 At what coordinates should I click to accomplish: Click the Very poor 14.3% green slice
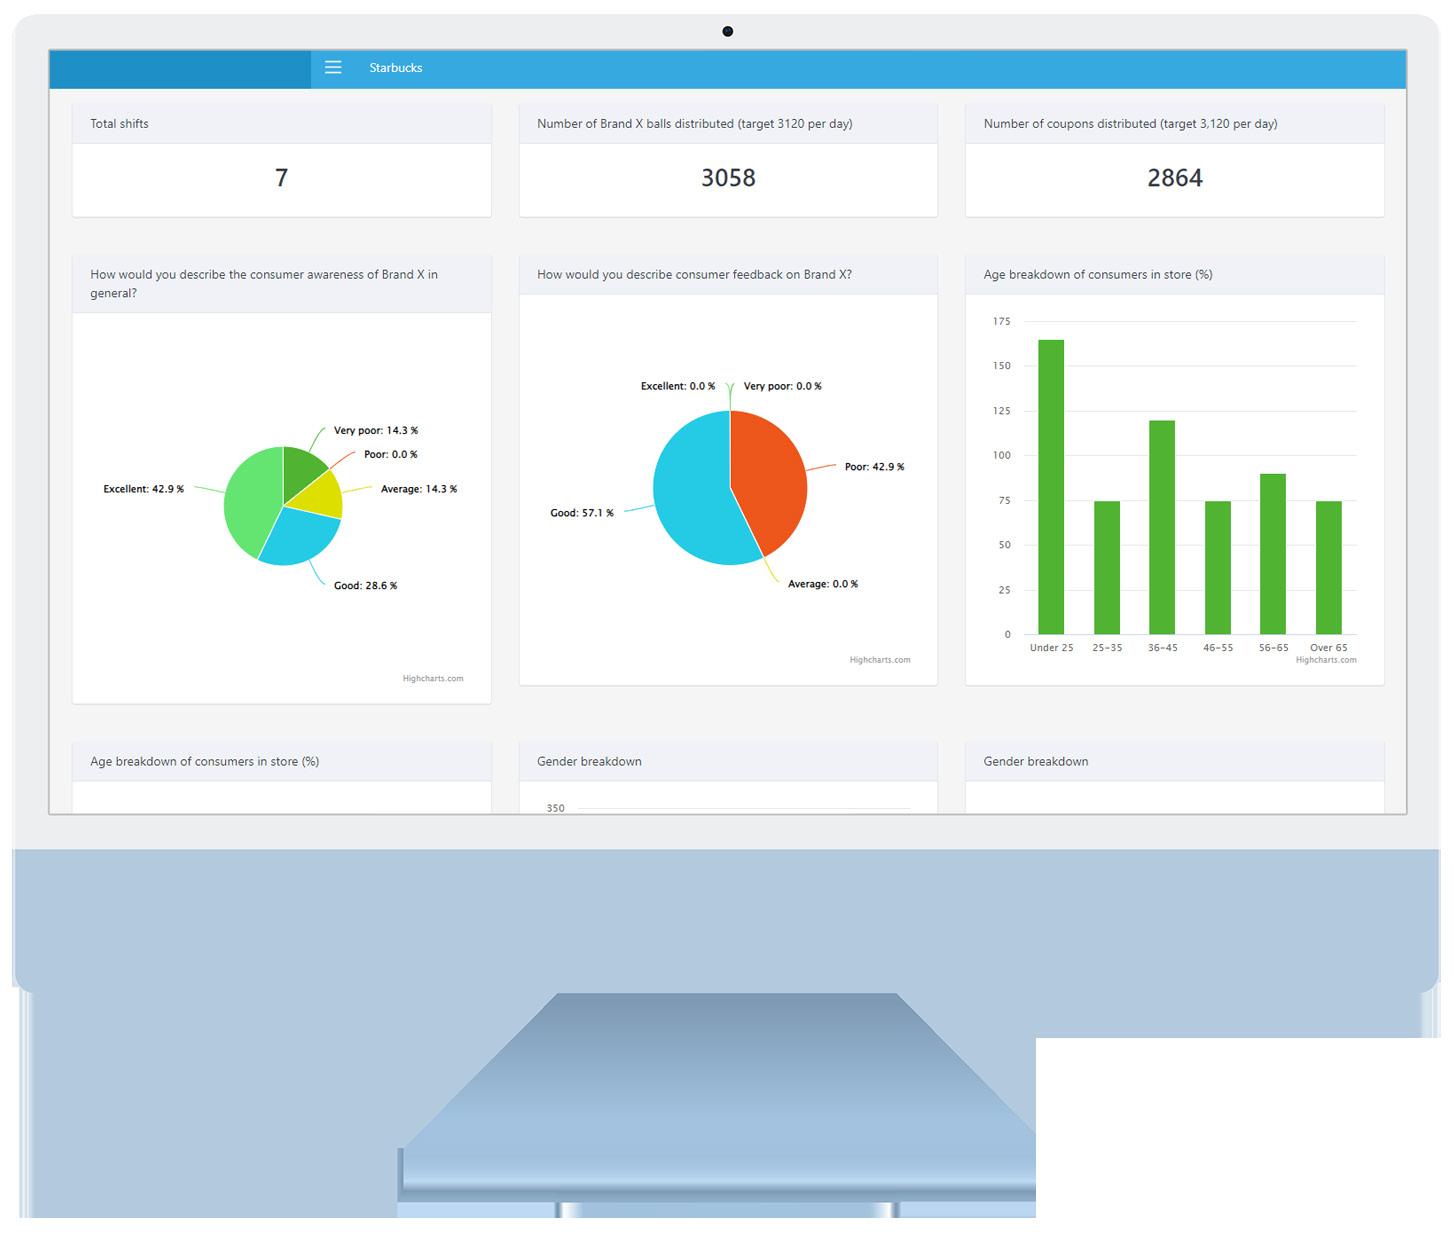tap(301, 470)
